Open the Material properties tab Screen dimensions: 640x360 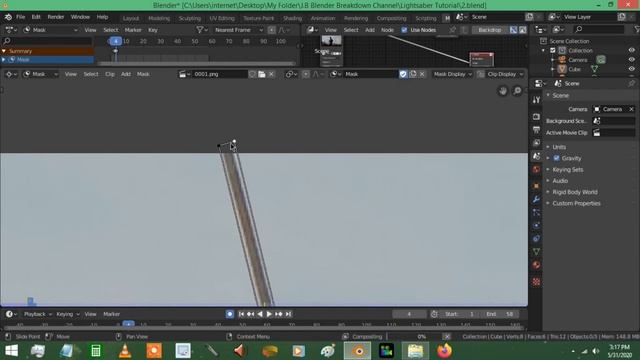pos(536,265)
